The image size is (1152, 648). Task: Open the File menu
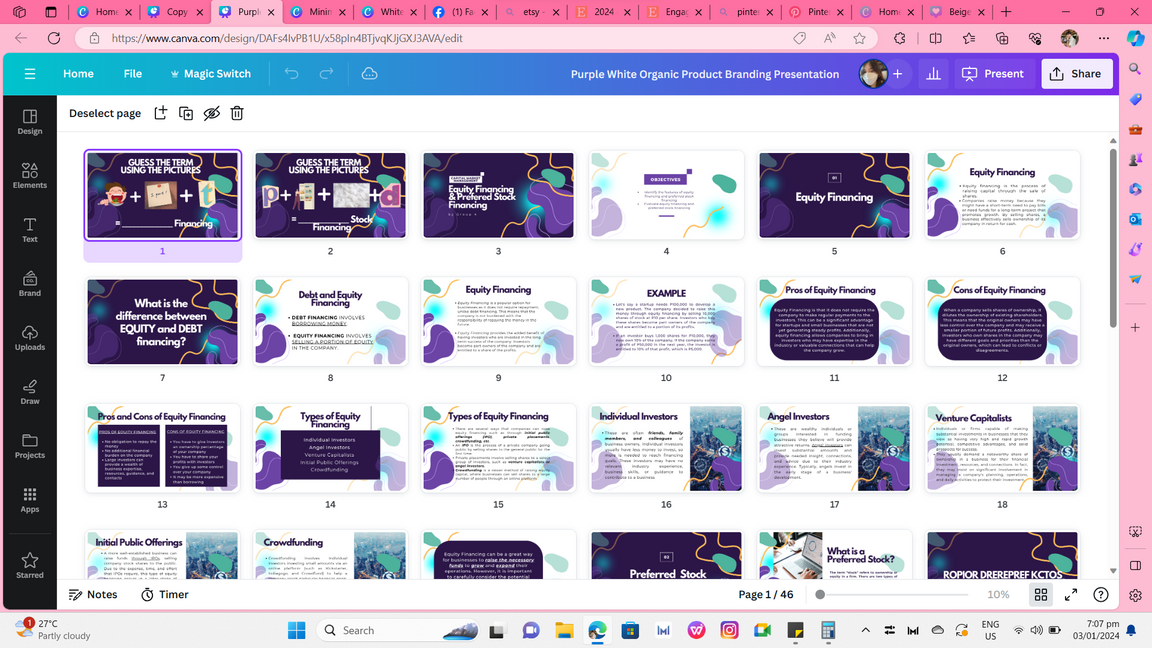pyautogui.click(x=133, y=74)
